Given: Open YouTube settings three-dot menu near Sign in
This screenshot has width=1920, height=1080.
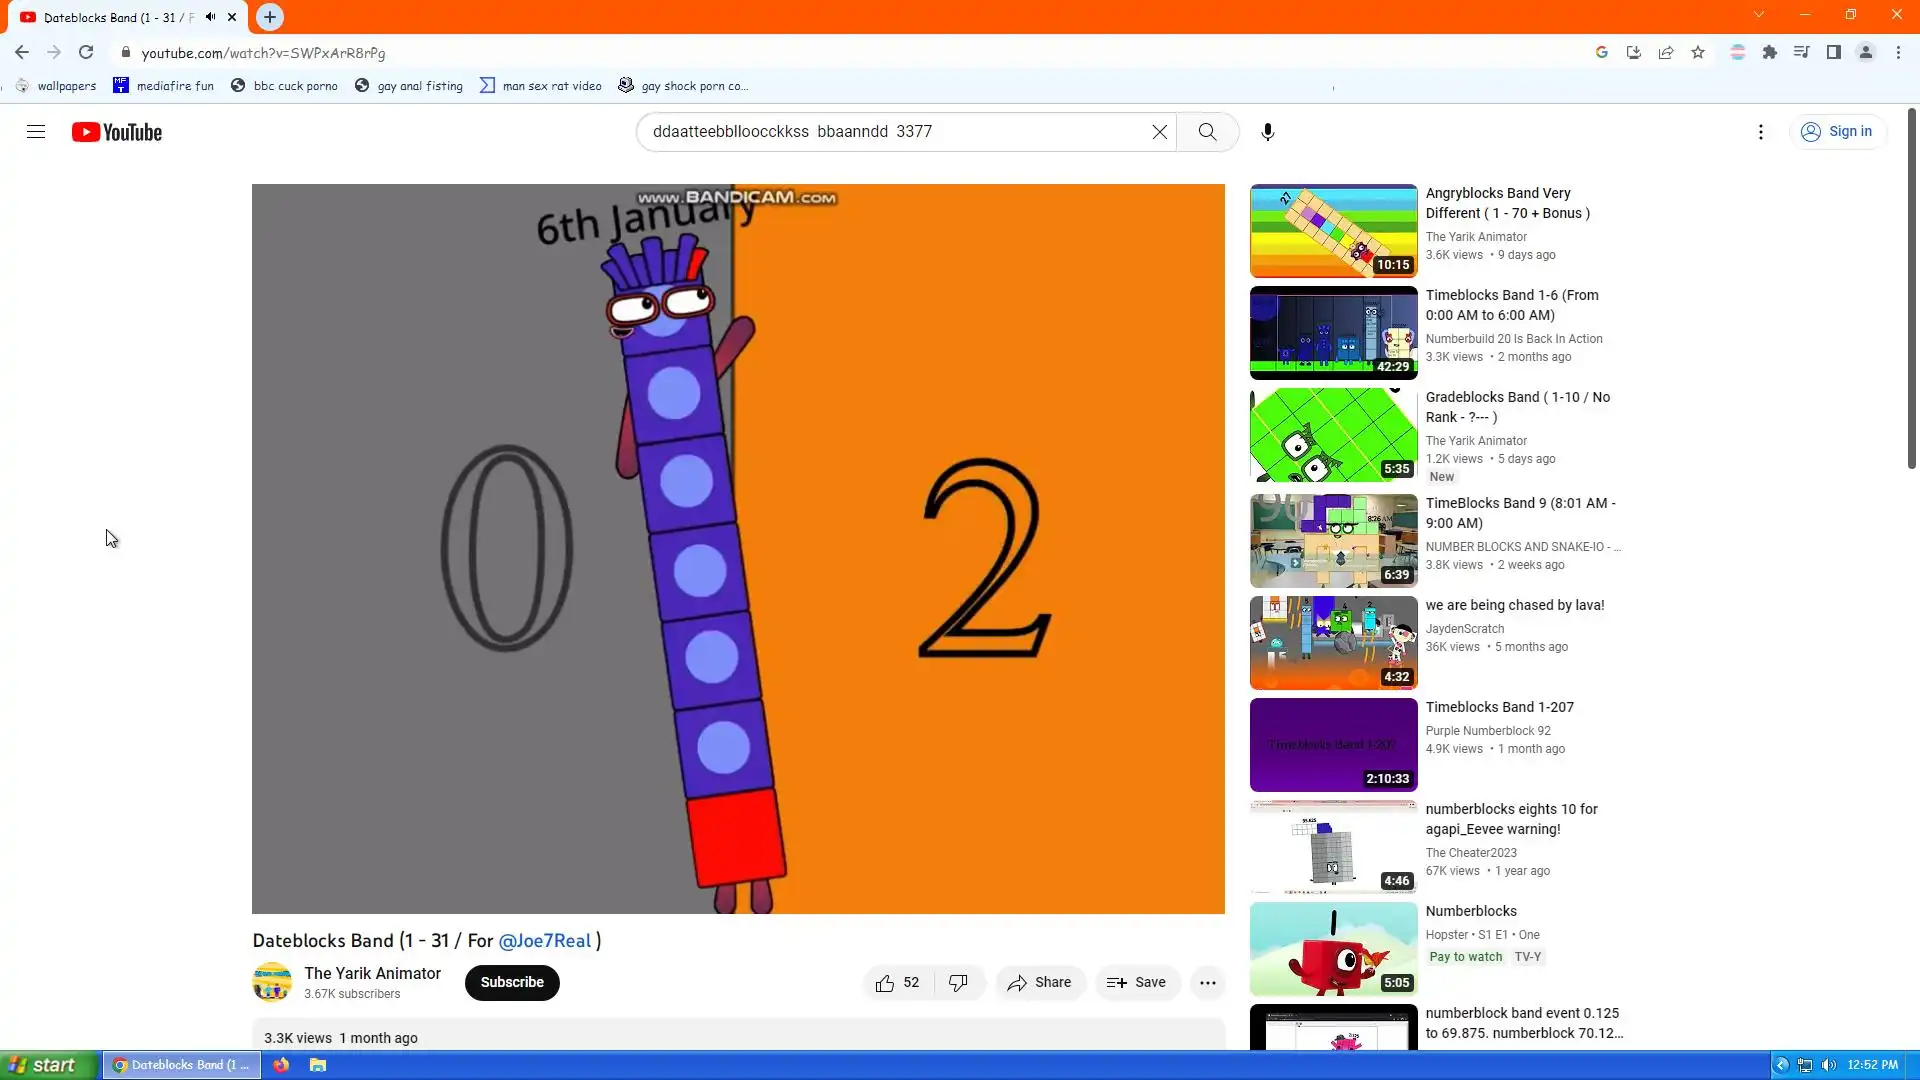Looking at the screenshot, I should pyautogui.click(x=1760, y=132).
